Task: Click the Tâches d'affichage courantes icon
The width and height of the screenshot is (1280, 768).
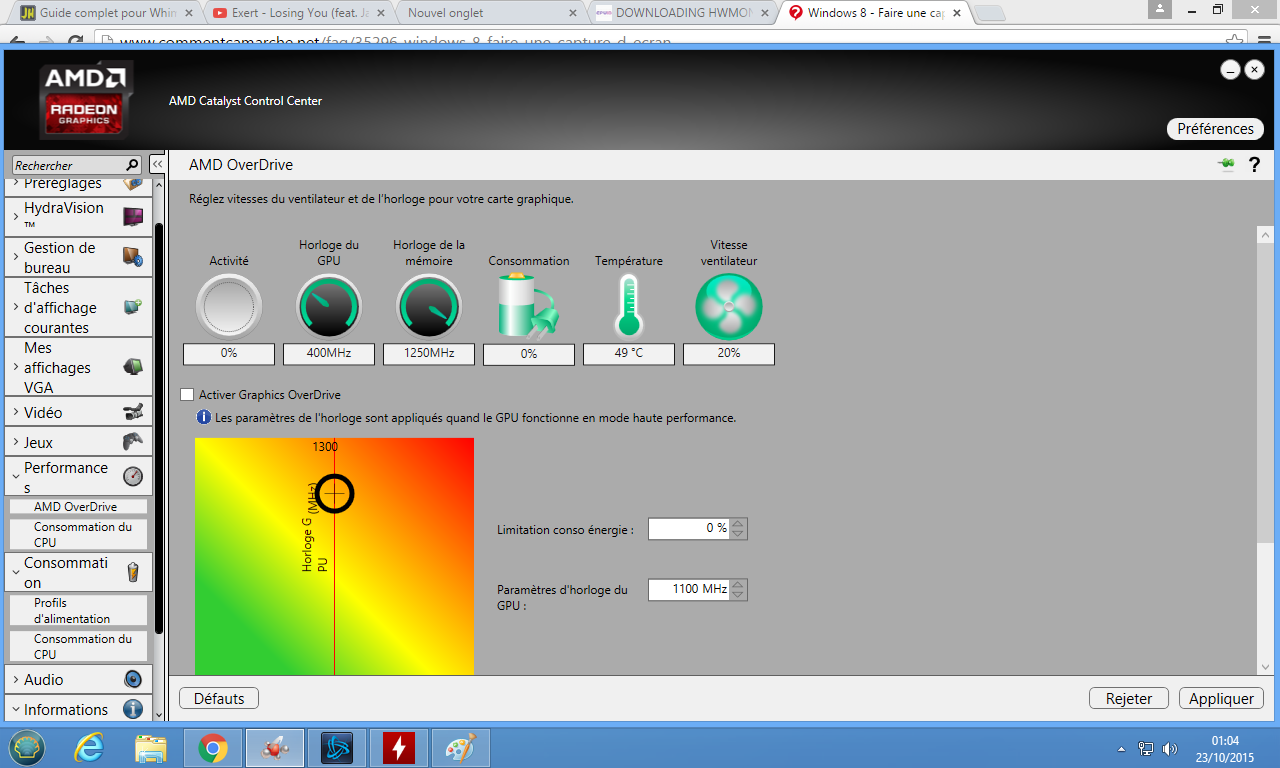Action: point(133,307)
